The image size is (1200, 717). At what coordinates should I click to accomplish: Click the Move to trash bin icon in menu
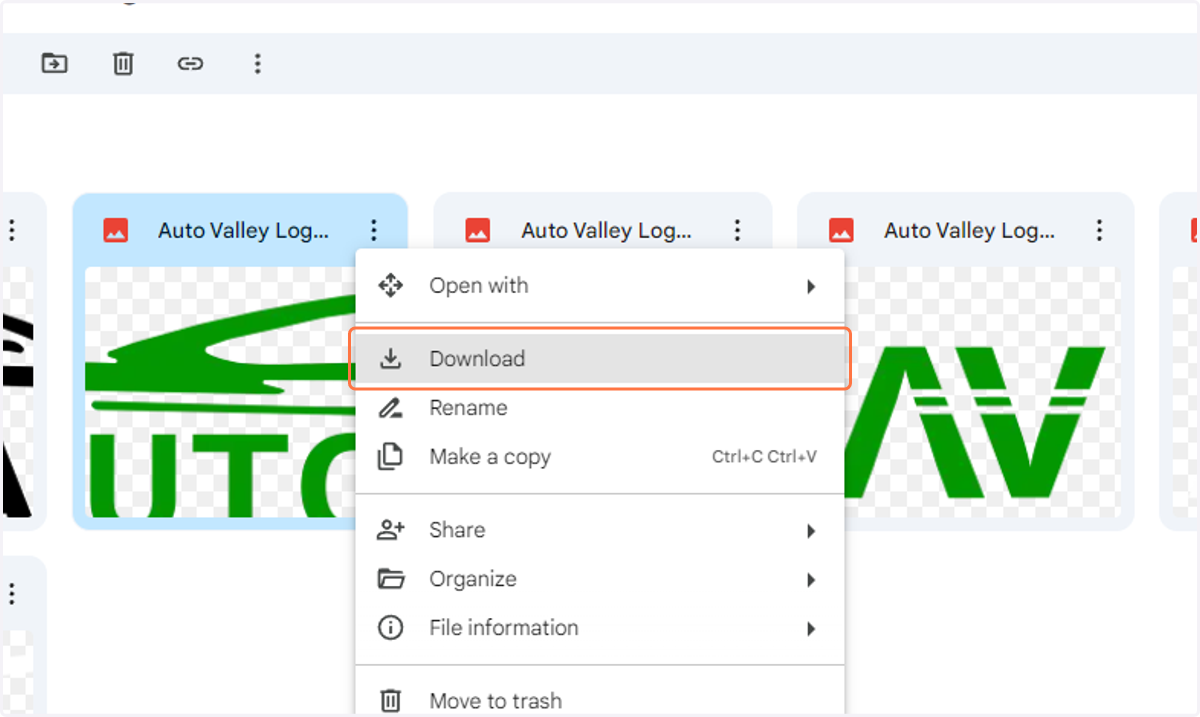(x=391, y=701)
